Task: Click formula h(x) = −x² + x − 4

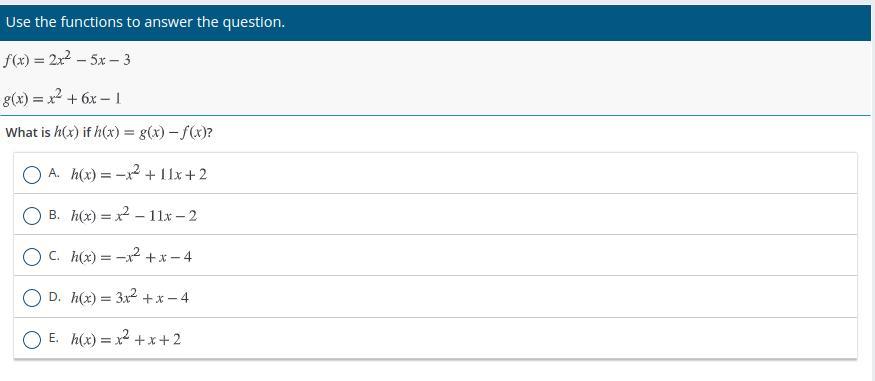Action: (131, 256)
